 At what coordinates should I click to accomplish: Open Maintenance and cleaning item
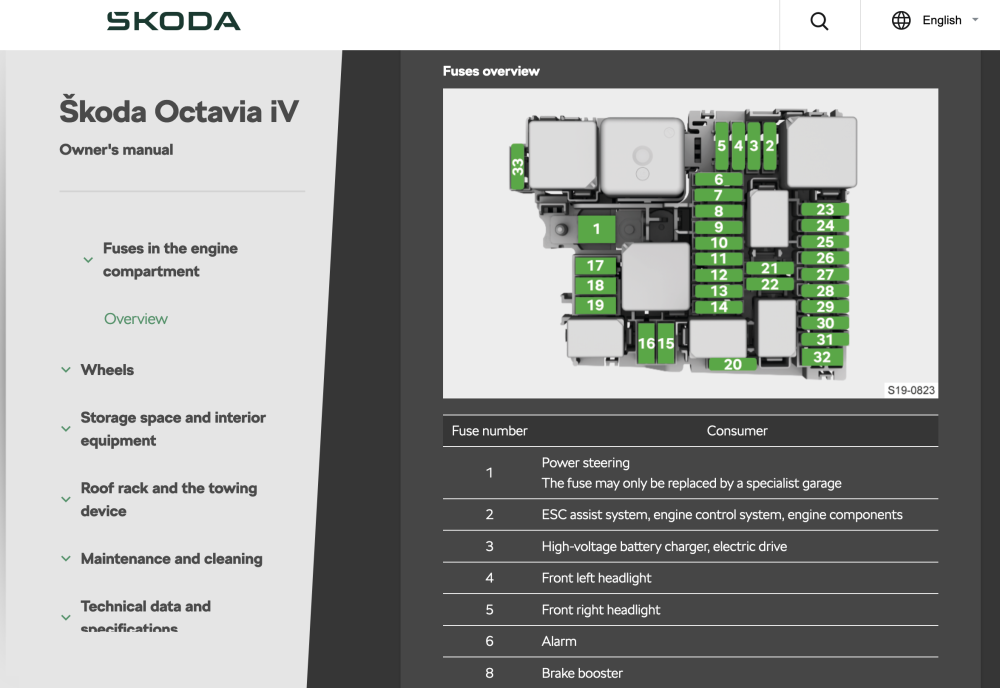[x=172, y=559]
